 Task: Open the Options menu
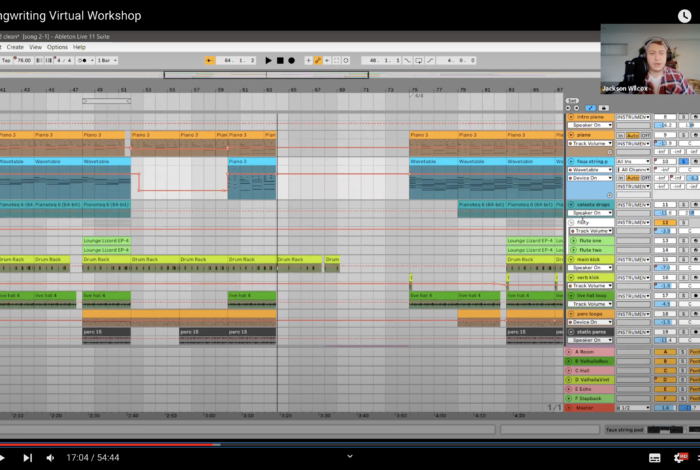click(x=57, y=47)
